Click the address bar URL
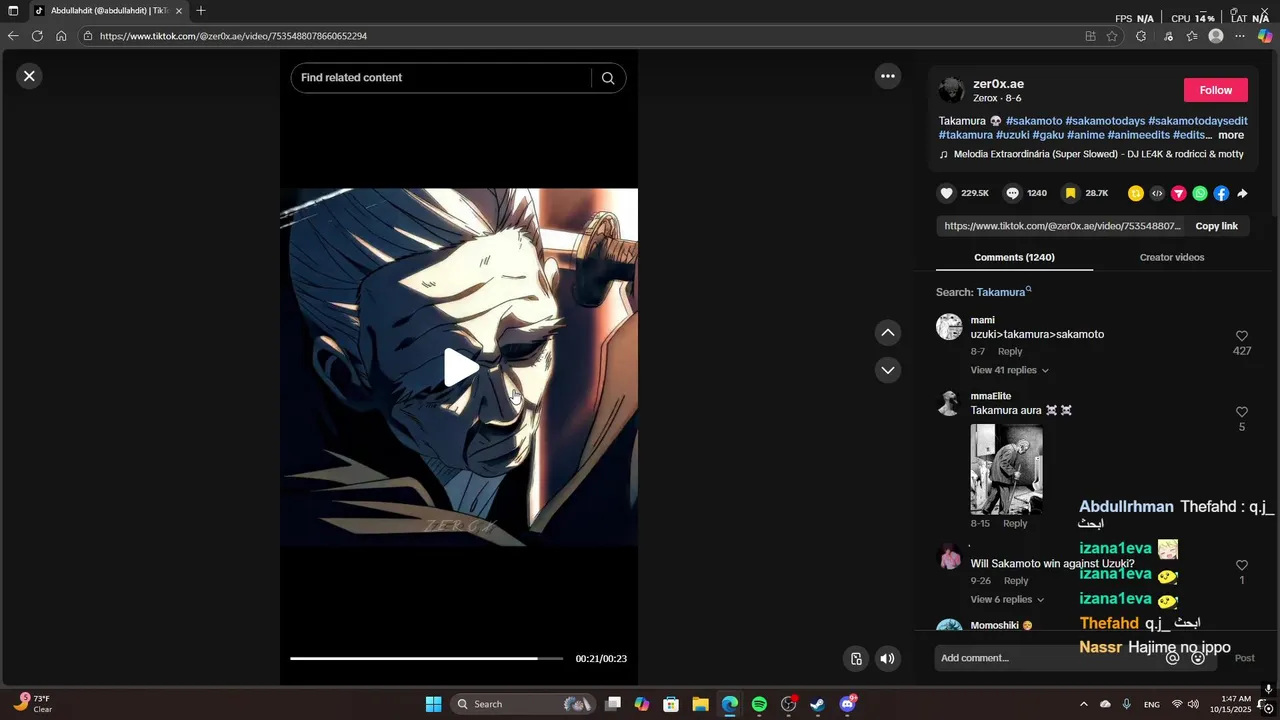The image size is (1280, 720). (x=233, y=36)
